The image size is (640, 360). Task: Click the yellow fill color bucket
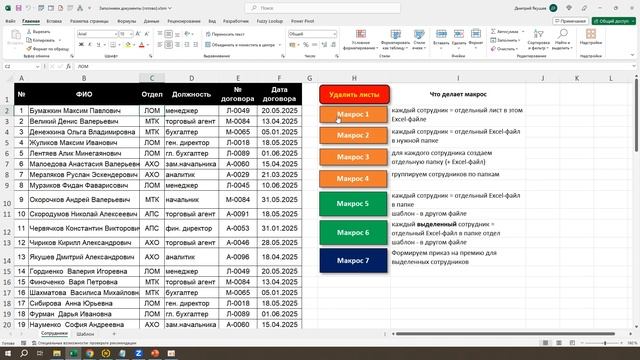[x=128, y=44]
